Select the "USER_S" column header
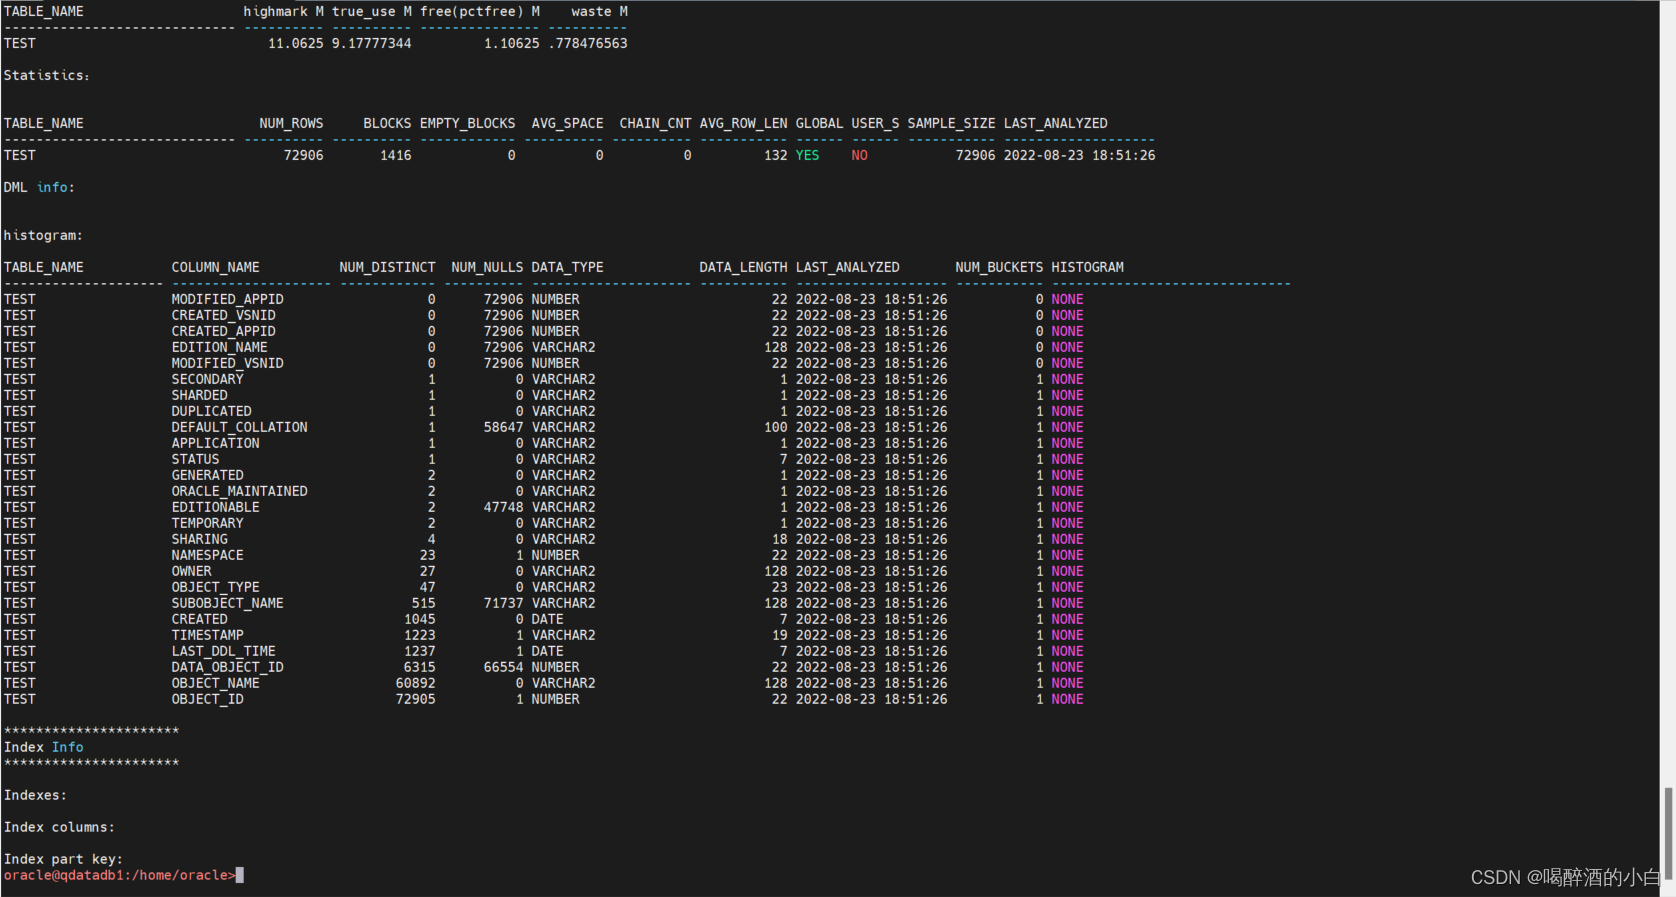Screen dimensions: 1676x897 coord(875,124)
